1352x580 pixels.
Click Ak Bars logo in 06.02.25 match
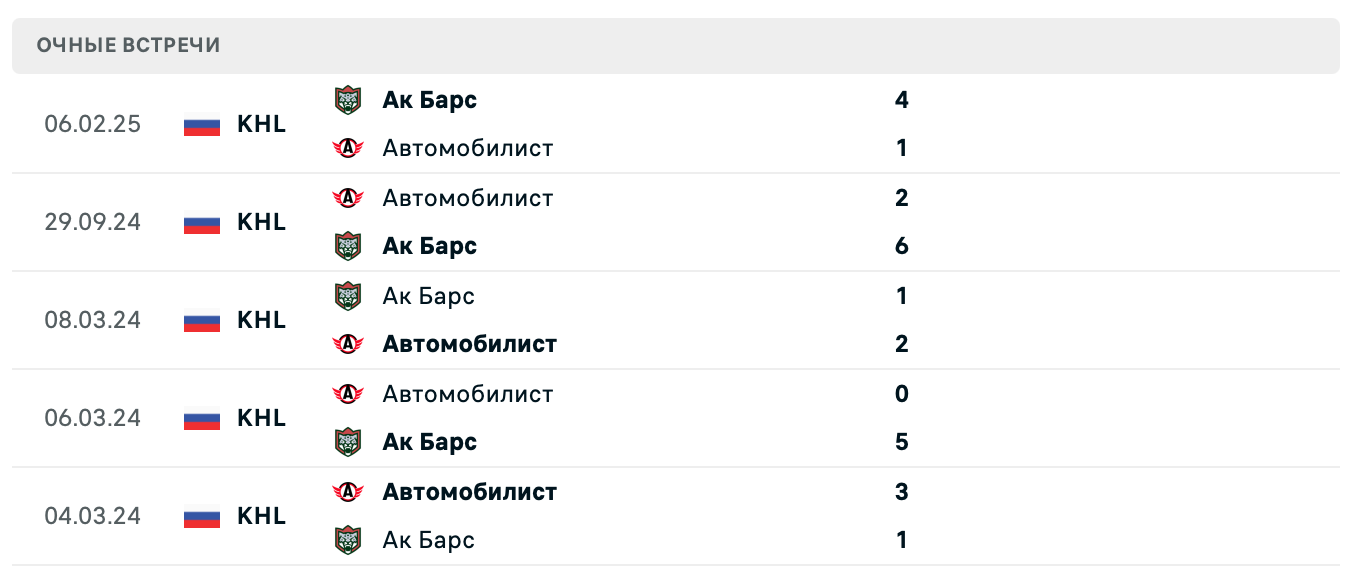coord(347,100)
